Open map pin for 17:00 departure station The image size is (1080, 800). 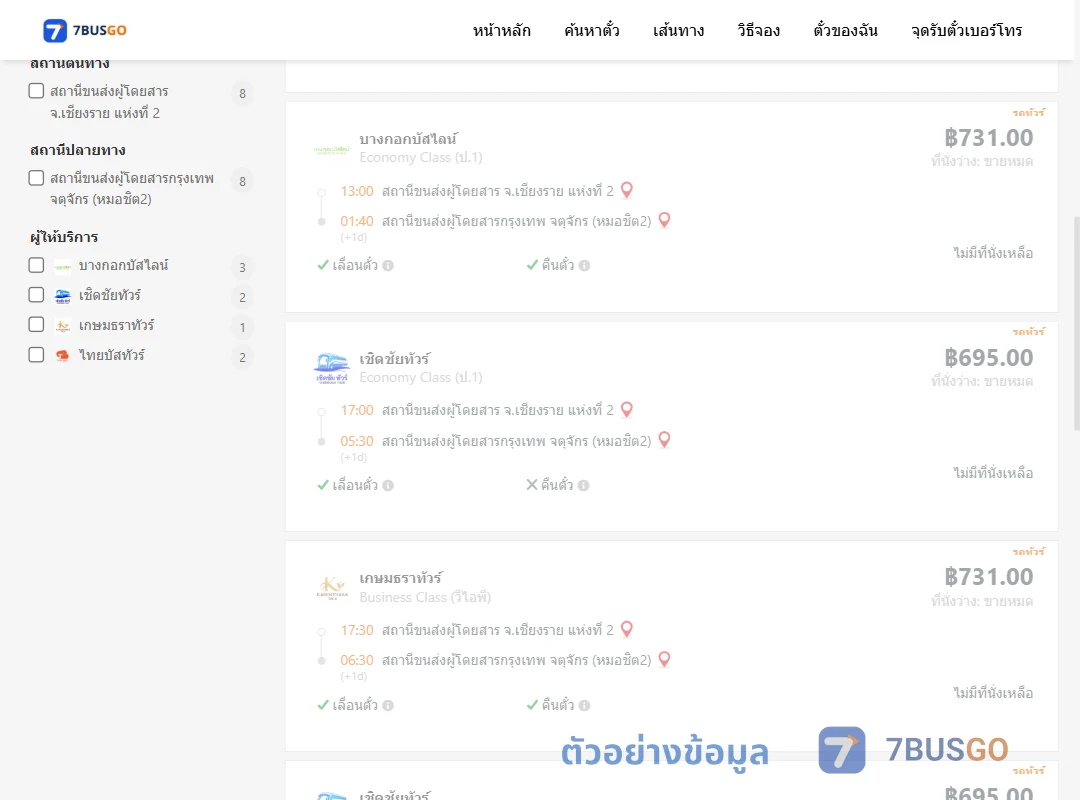627,409
